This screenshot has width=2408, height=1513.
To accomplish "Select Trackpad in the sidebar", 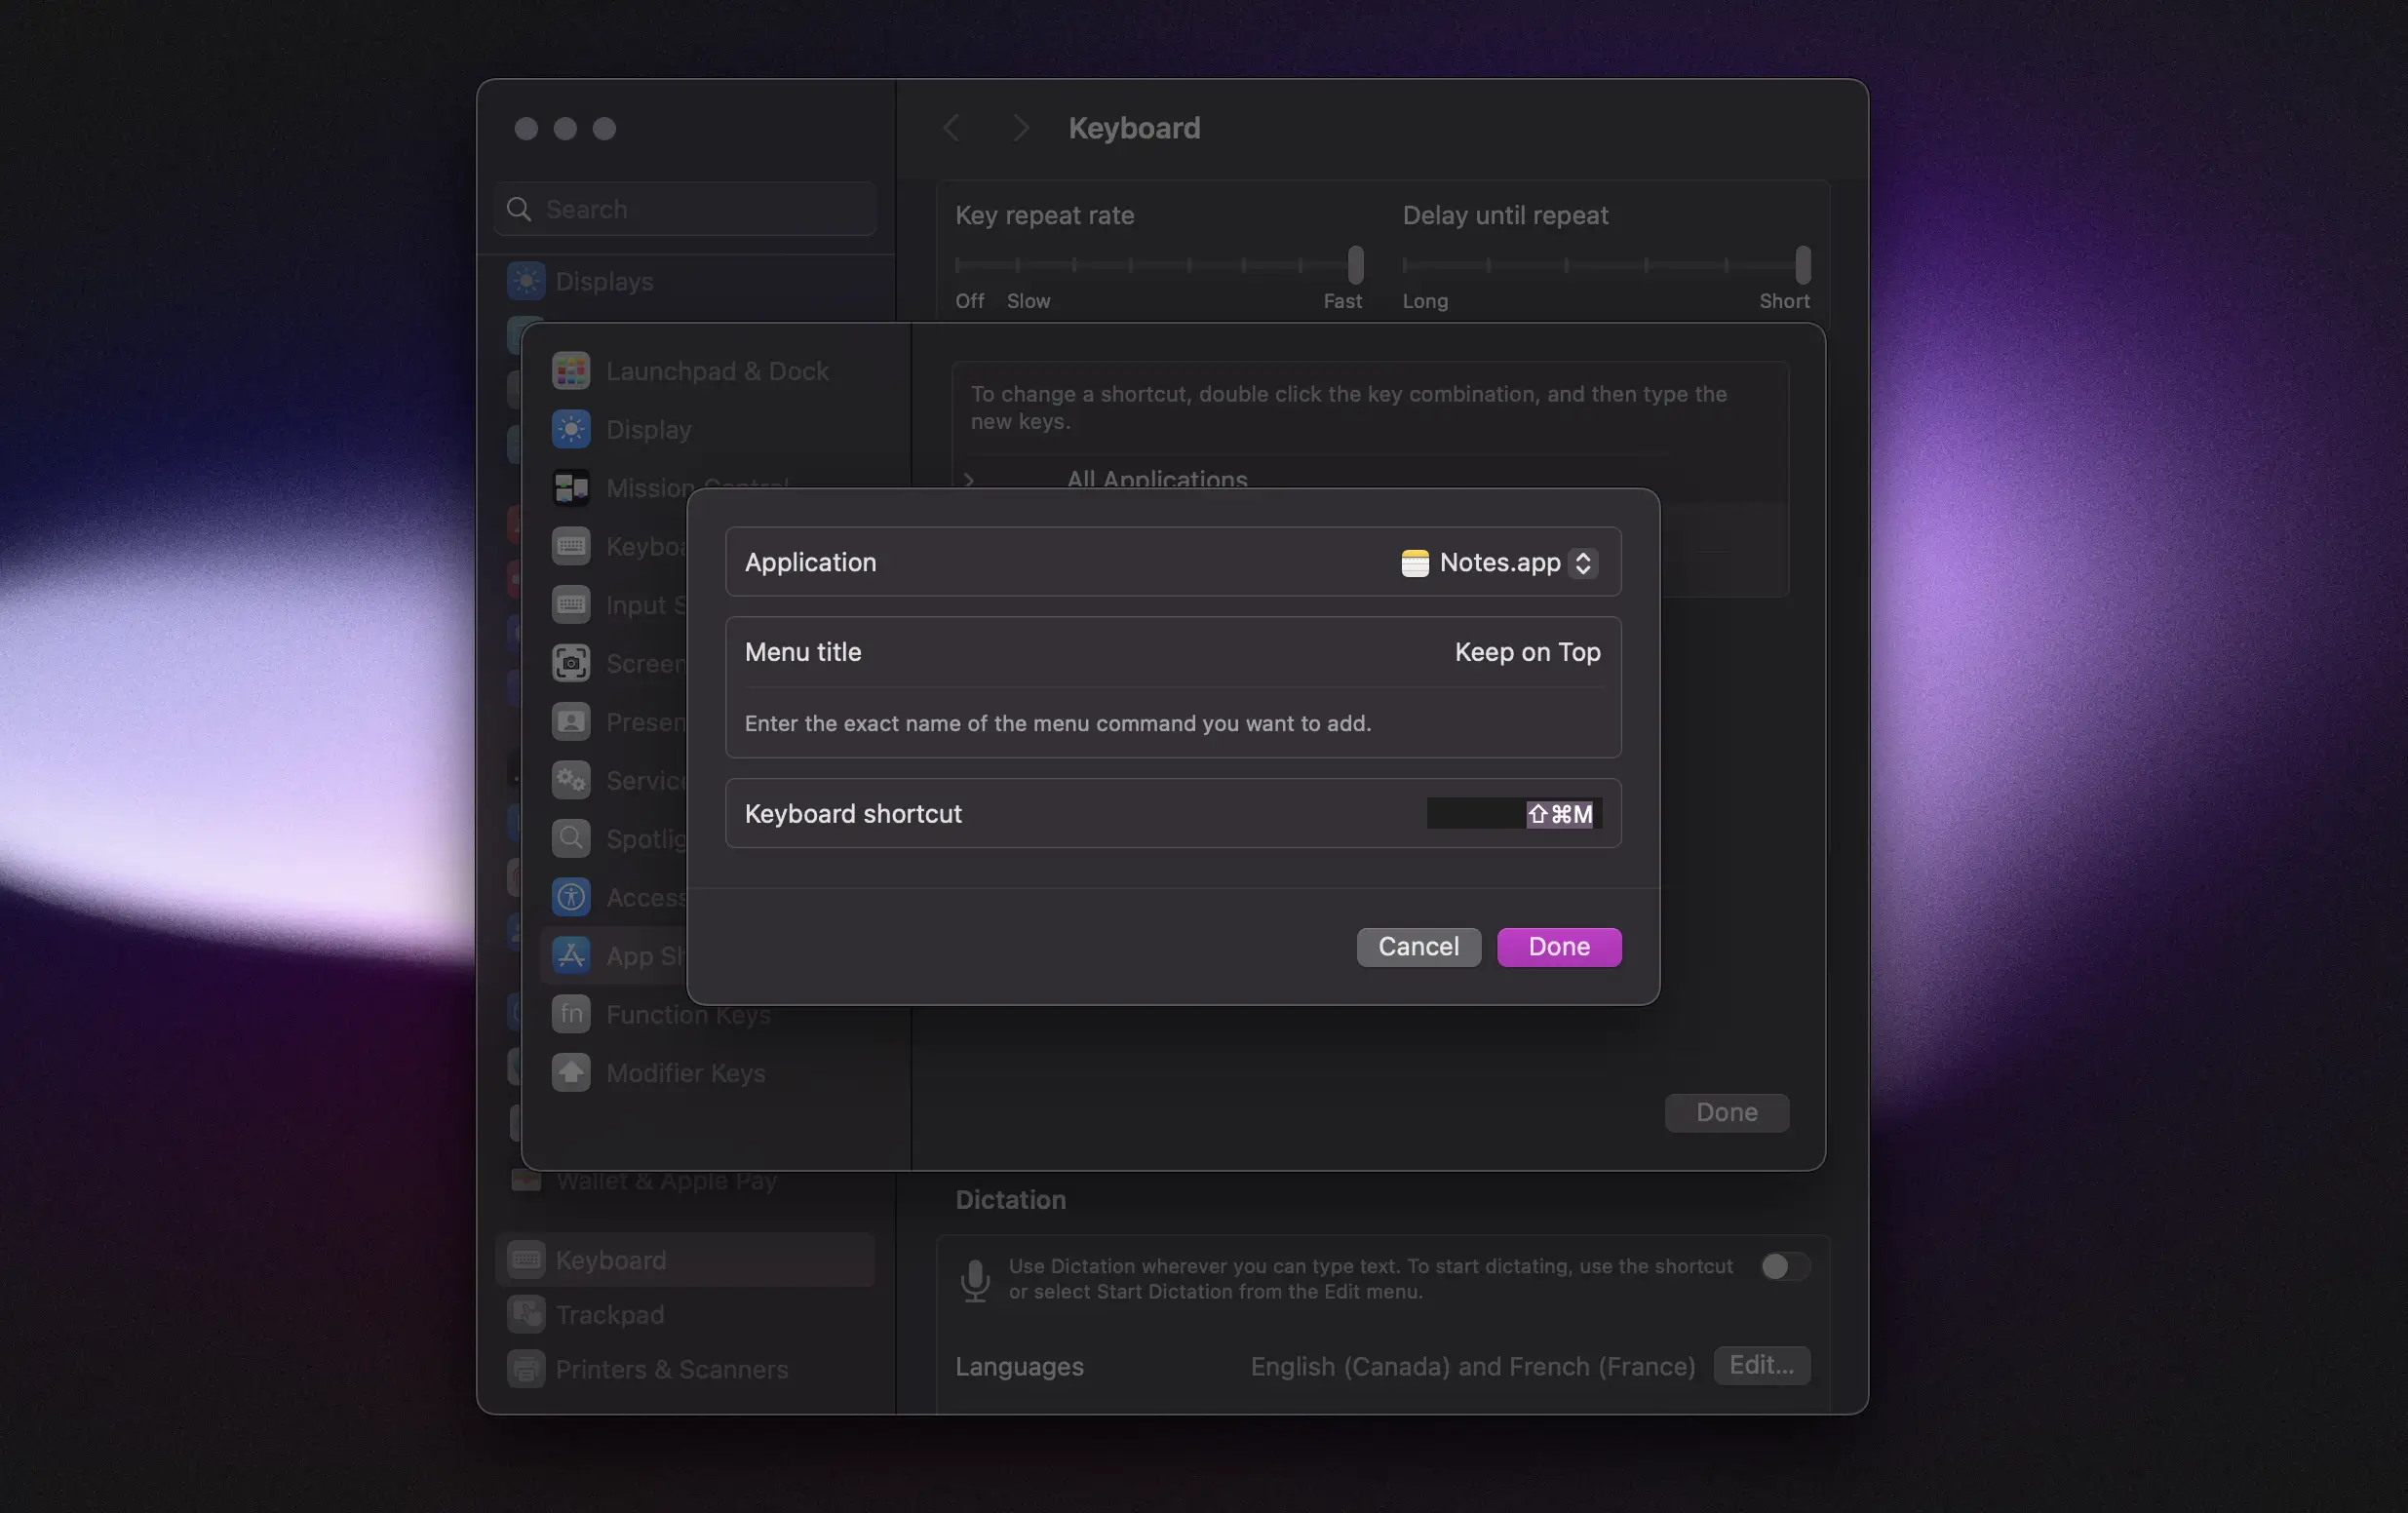I will coord(609,1314).
